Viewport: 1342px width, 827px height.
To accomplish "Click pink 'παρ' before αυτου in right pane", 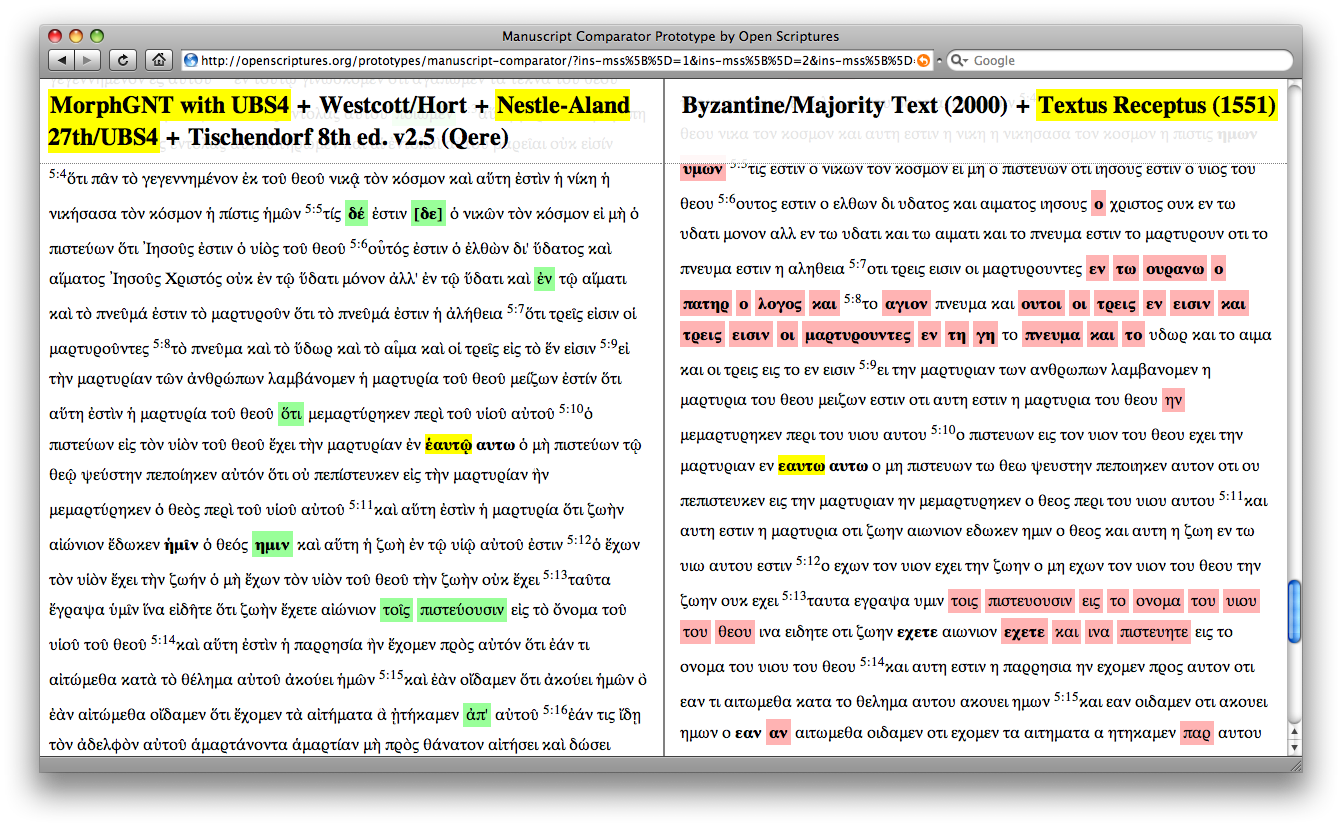I will [x=1196, y=734].
